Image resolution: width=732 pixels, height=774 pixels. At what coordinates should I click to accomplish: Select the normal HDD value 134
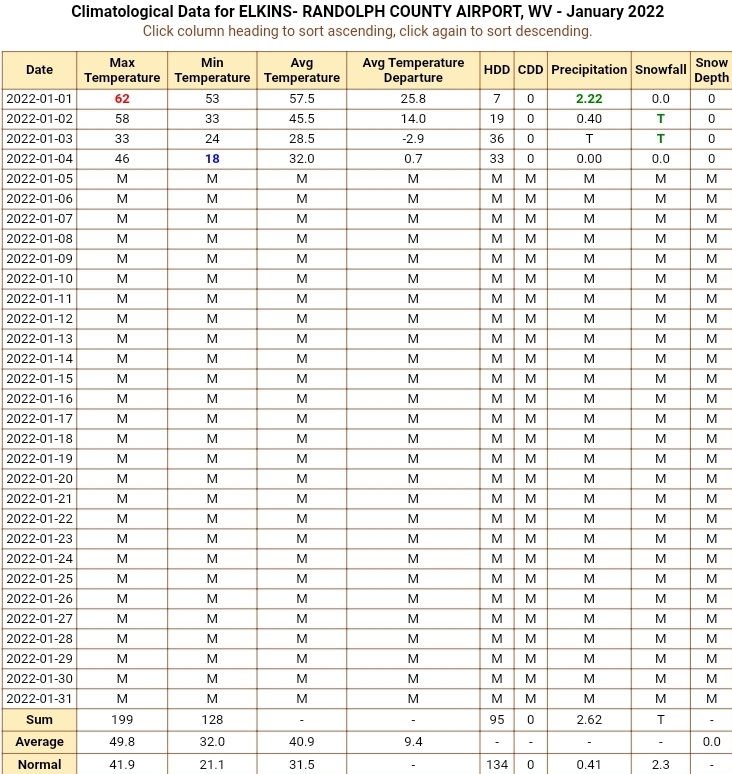coord(497,764)
